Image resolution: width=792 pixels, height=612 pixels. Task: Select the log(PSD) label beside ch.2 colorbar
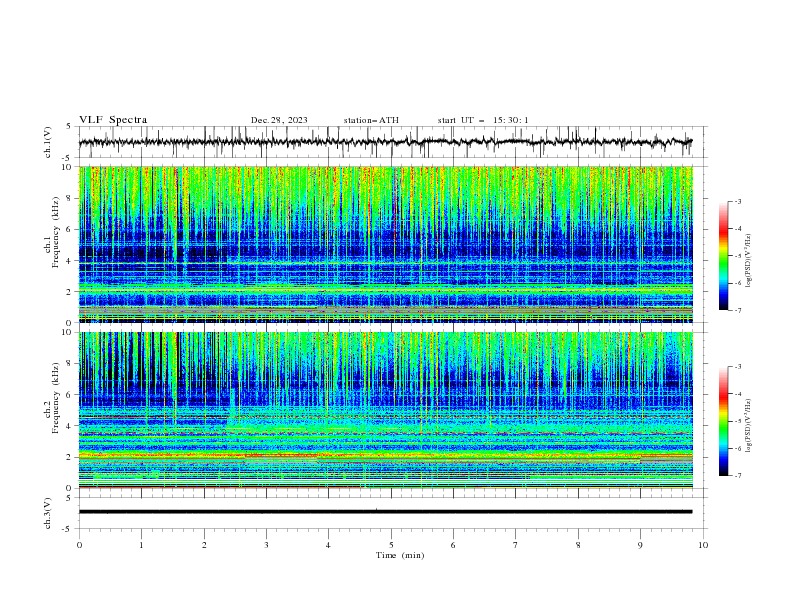click(x=749, y=426)
